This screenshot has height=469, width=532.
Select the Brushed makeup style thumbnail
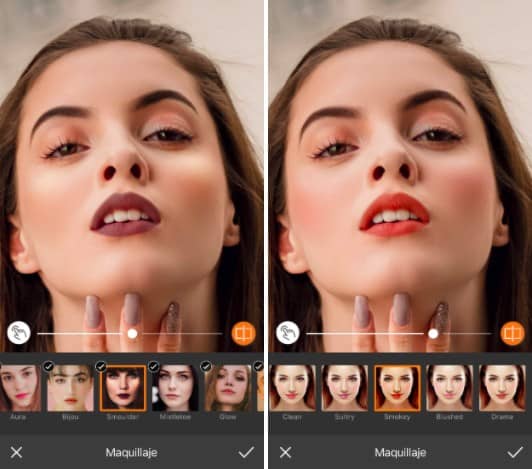point(450,388)
